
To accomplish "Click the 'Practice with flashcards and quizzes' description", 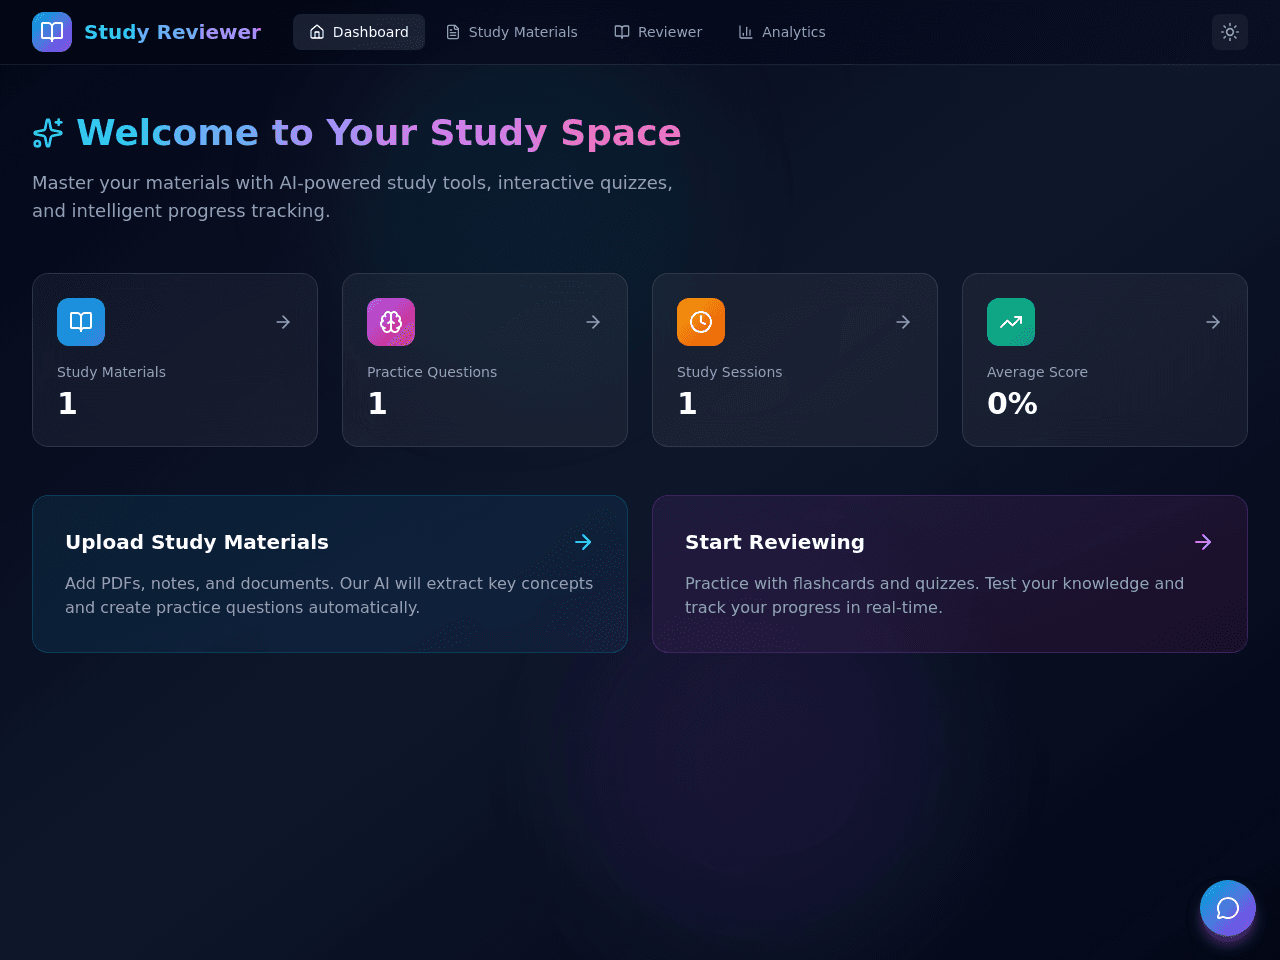I will pos(934,595).
